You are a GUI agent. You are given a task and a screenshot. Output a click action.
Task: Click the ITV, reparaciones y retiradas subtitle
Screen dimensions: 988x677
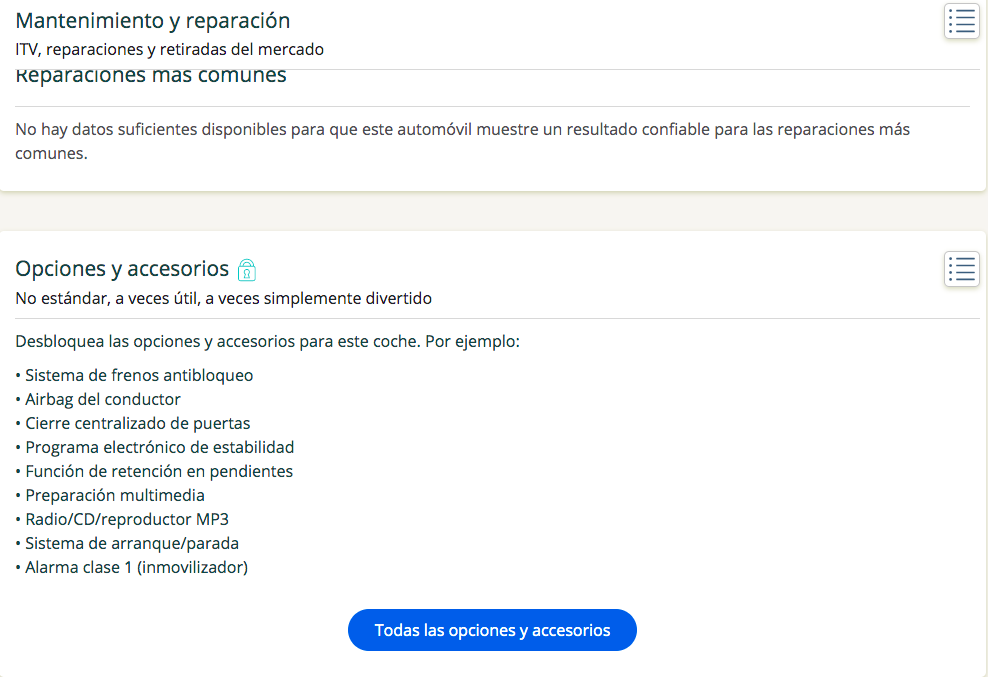(169, 49)
